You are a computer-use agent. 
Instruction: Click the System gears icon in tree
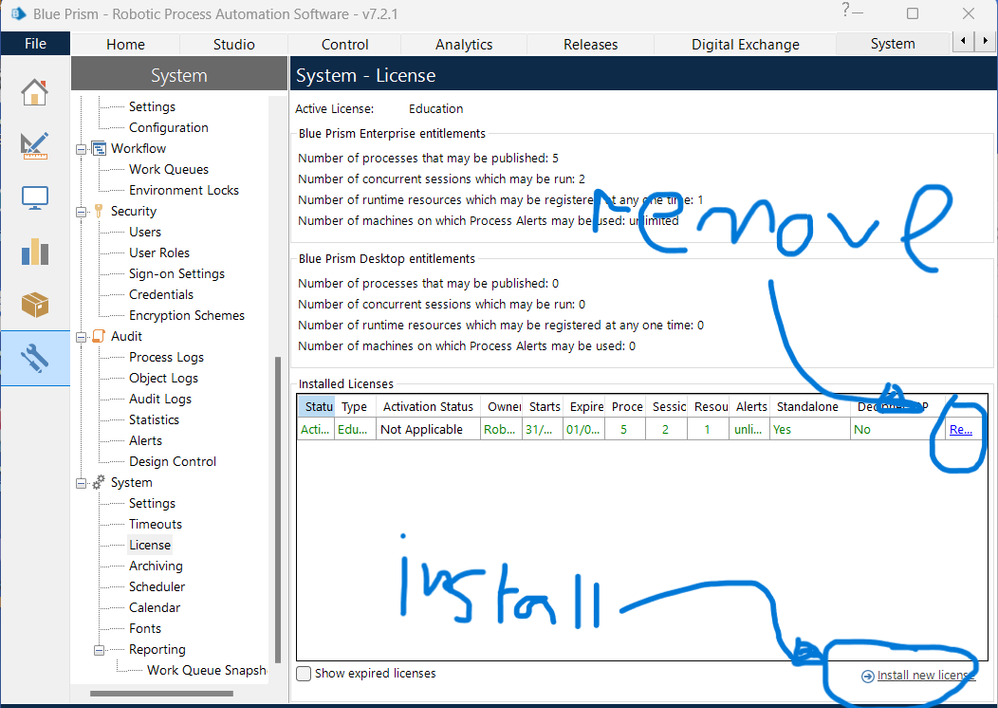pos(99,483)
